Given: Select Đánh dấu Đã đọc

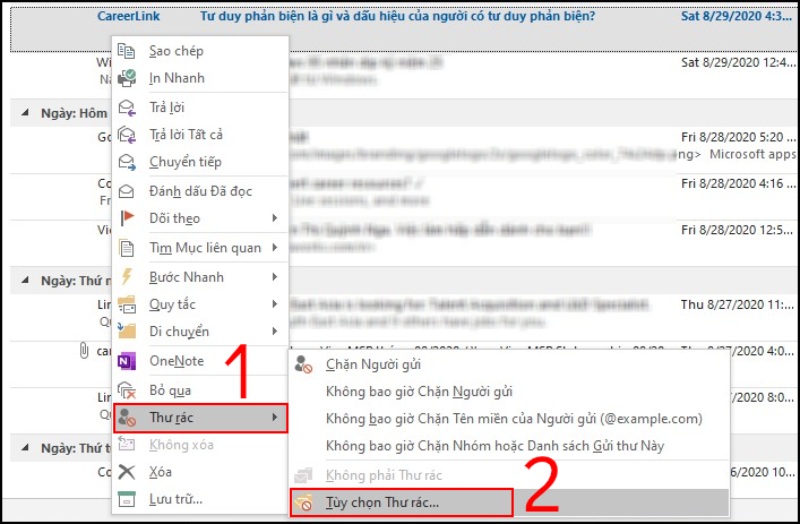Looking at the screenshot, I should (x=201, y=191).
